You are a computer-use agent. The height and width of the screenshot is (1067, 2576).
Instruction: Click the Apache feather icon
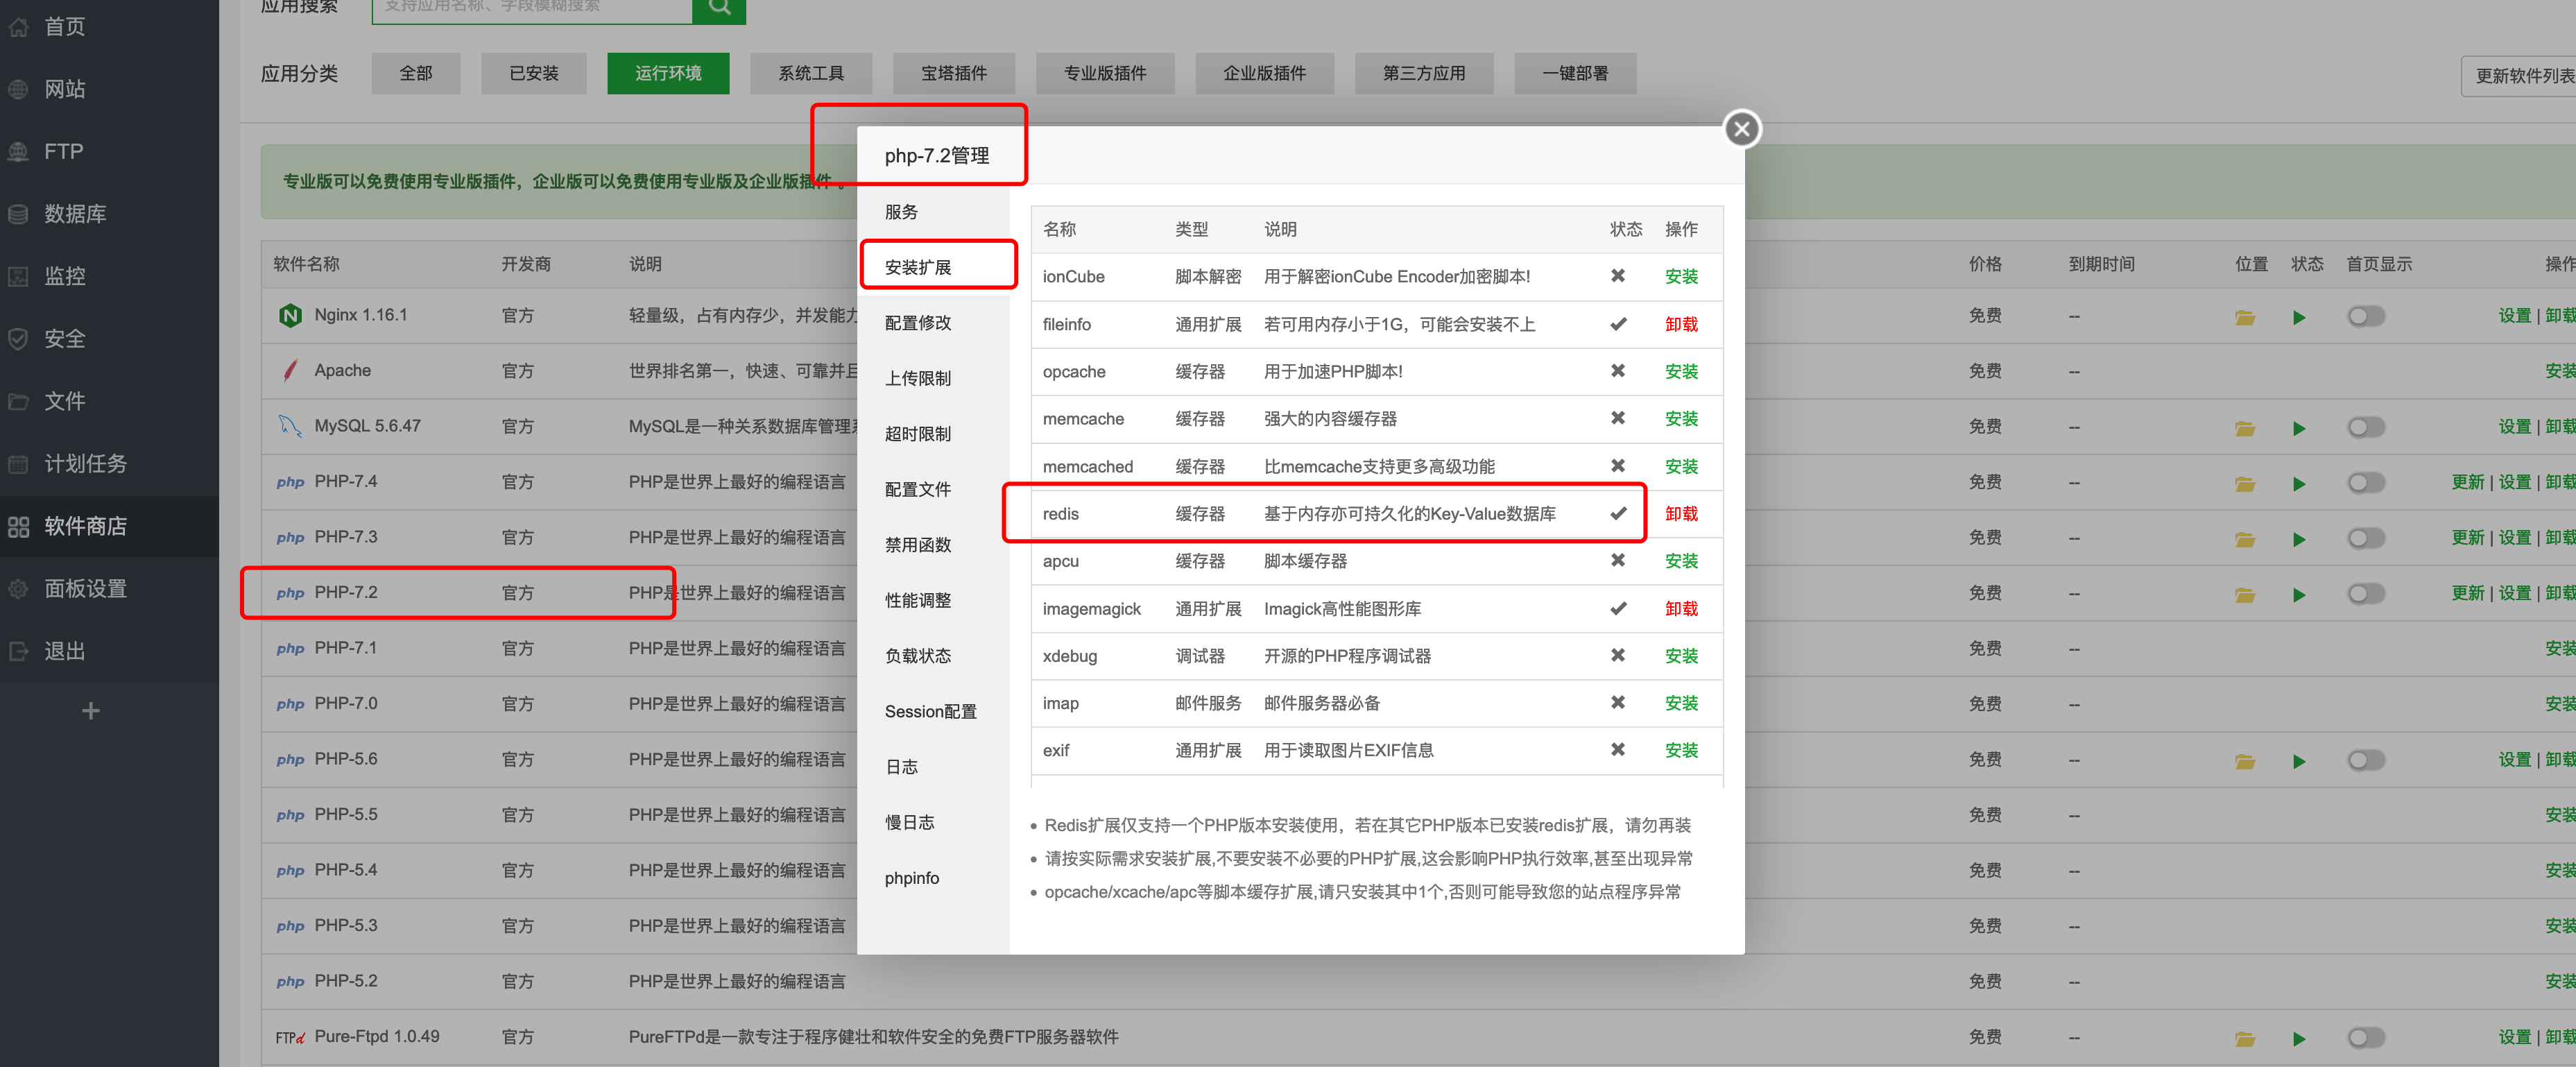[x=290, y=371]
